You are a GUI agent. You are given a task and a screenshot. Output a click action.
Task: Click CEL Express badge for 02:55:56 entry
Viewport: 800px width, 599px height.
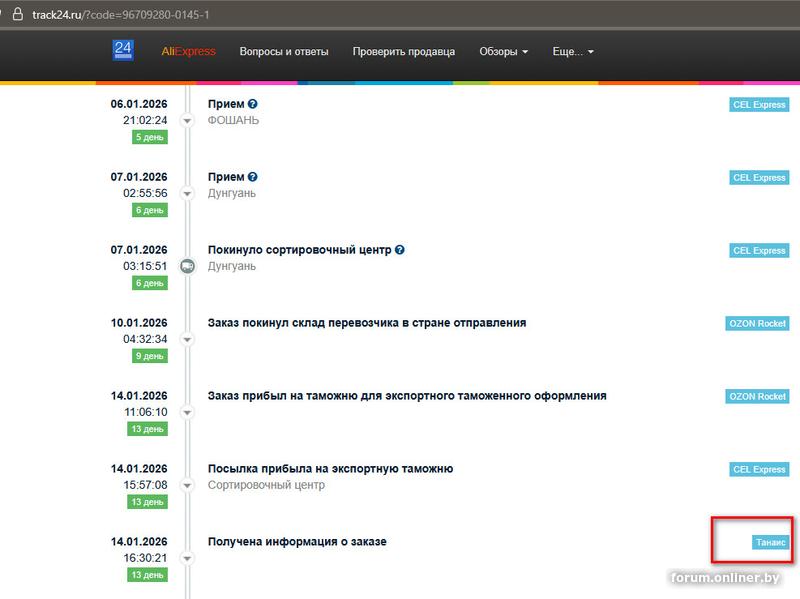point(759,178)
